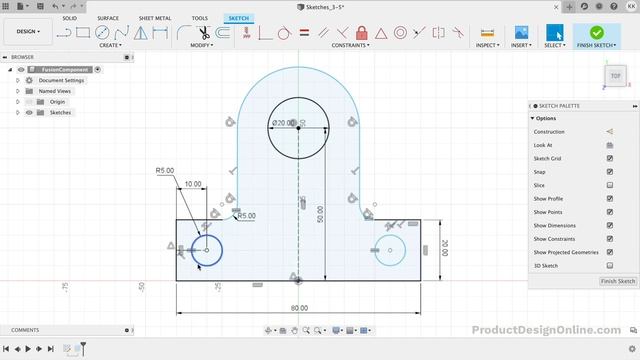Toggle the Show Constraints checkbox

point(610,239)
